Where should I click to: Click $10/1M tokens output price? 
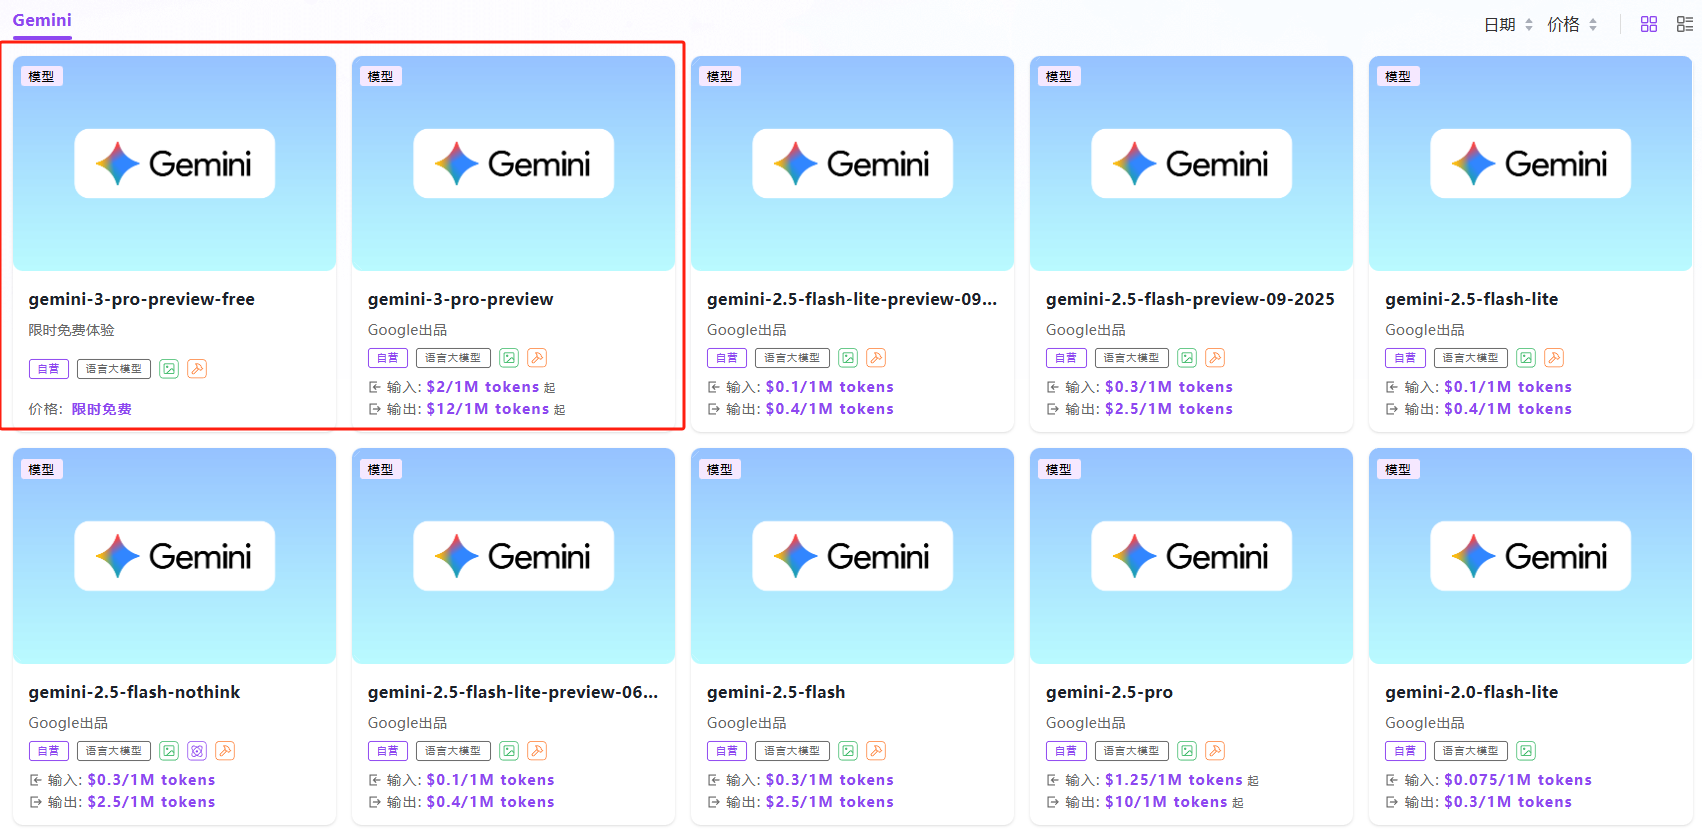click(x=1166, y=802)
